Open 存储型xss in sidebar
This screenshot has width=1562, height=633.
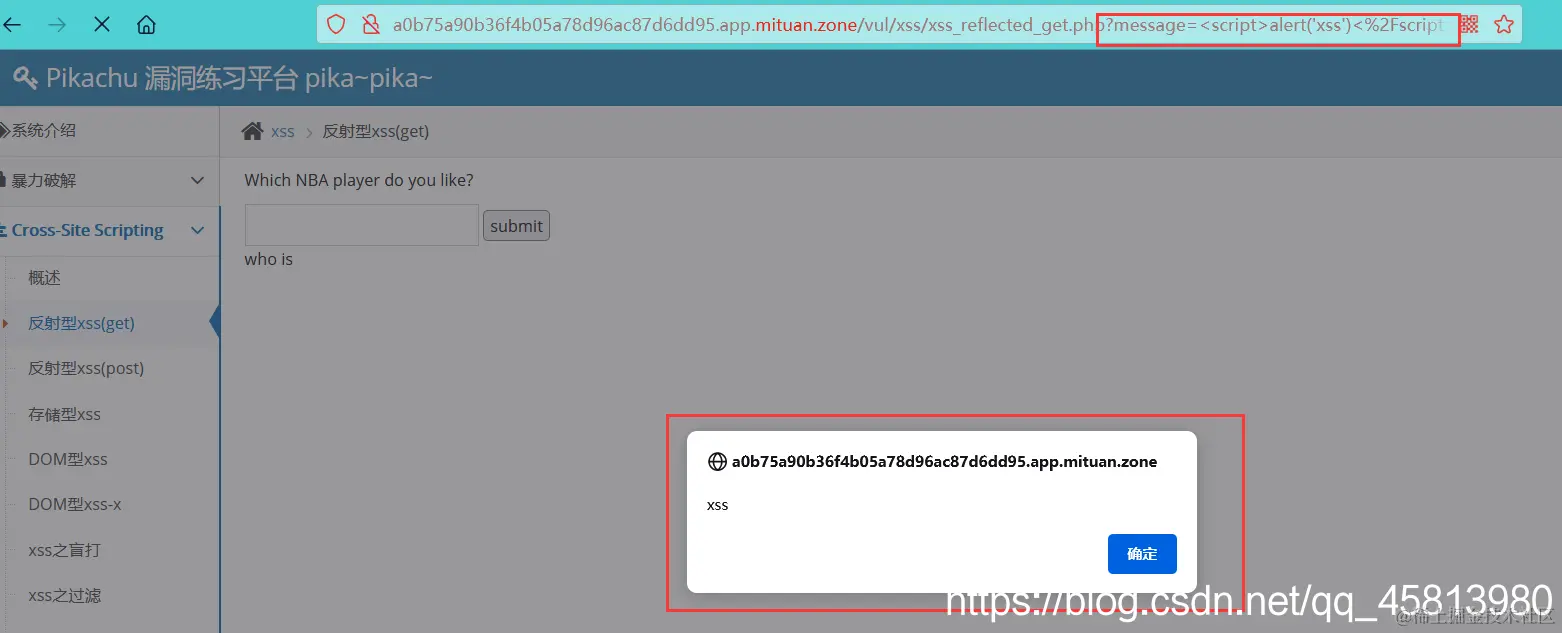click(64, 414)
